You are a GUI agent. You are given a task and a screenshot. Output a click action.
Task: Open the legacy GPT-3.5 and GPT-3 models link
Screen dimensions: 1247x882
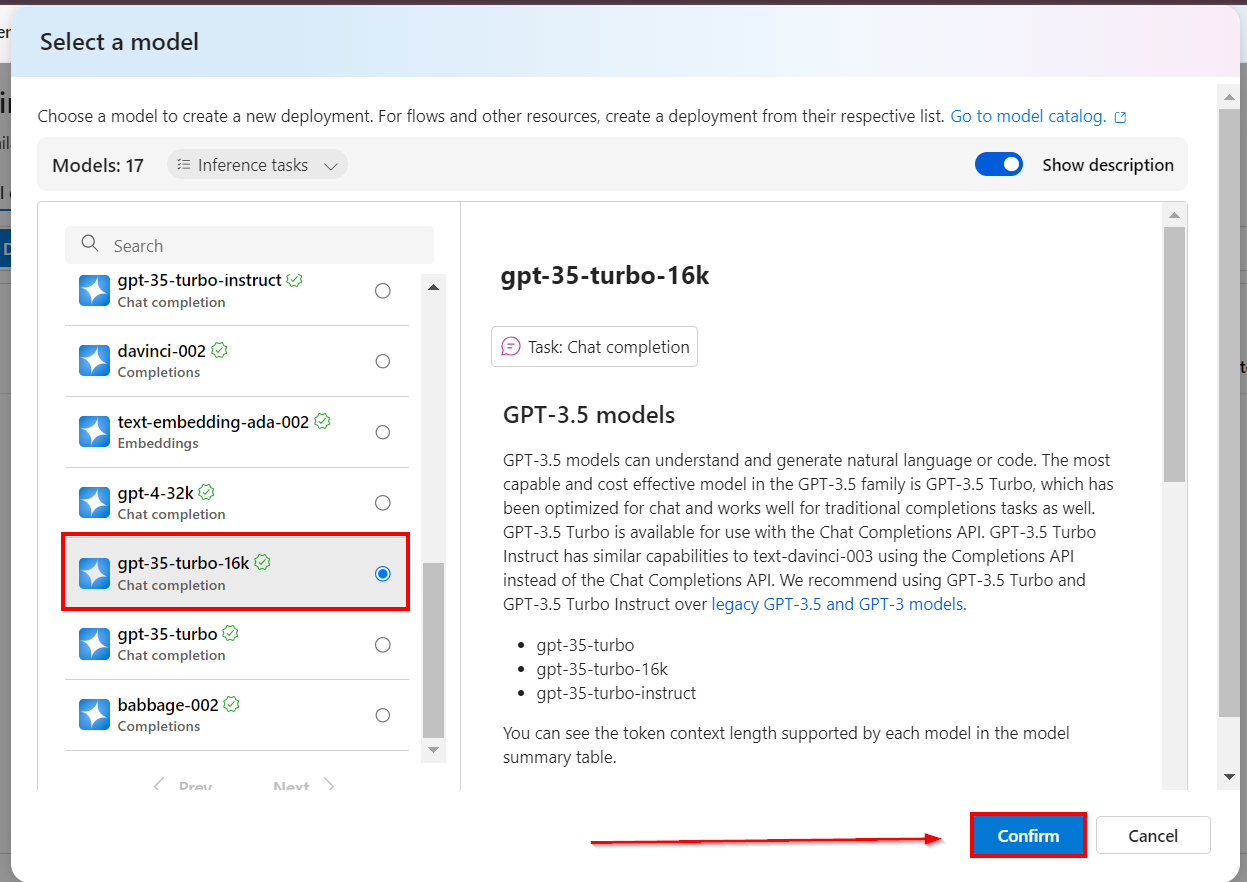(838, 604)
